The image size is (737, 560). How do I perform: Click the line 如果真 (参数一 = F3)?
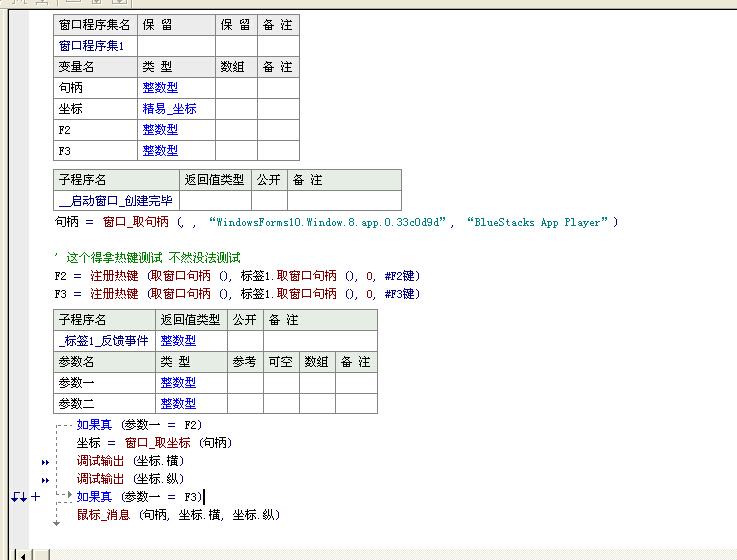coord(139,497)
